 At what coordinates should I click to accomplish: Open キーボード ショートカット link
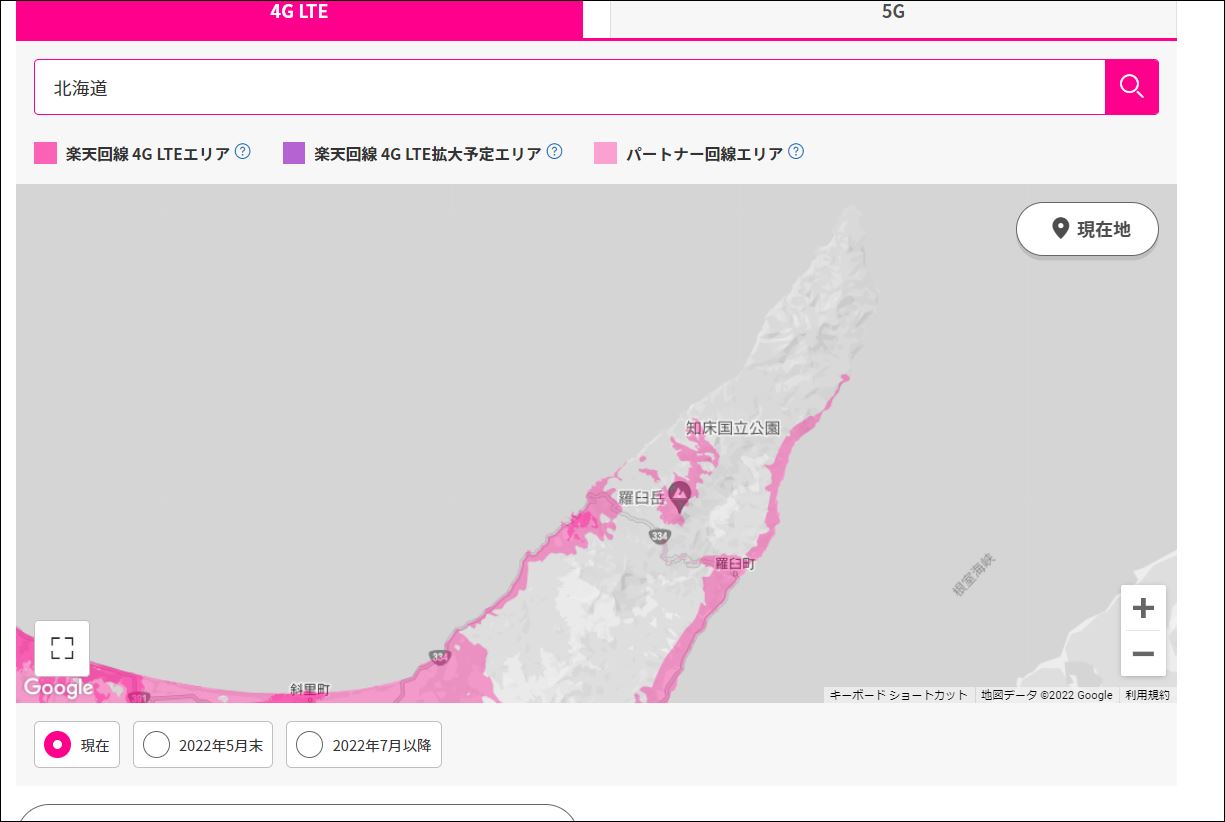[x=898, y=695]
